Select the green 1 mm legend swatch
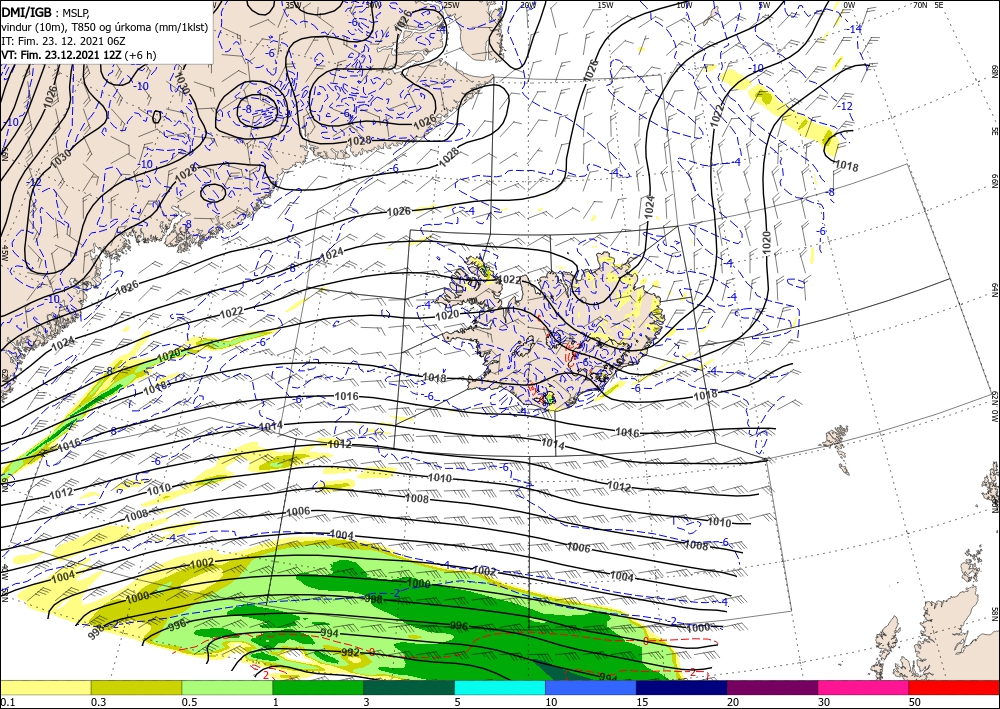 point(318,687)
